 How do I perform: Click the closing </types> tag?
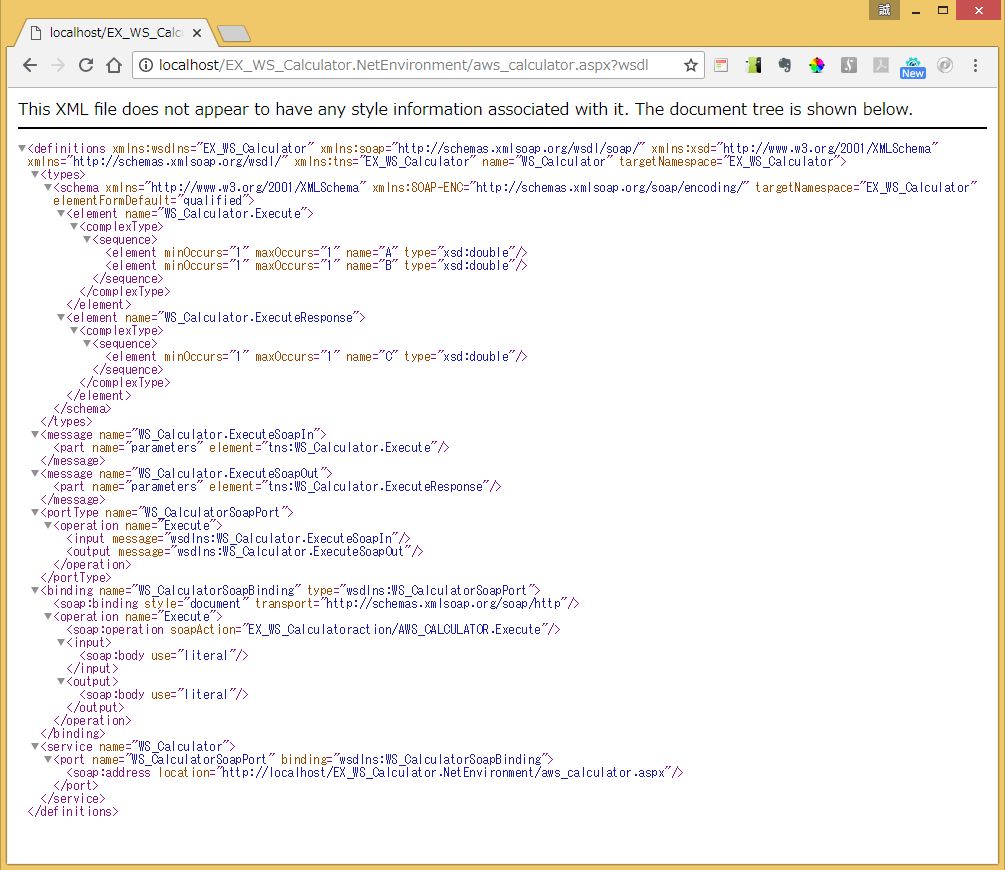[66, 421]
